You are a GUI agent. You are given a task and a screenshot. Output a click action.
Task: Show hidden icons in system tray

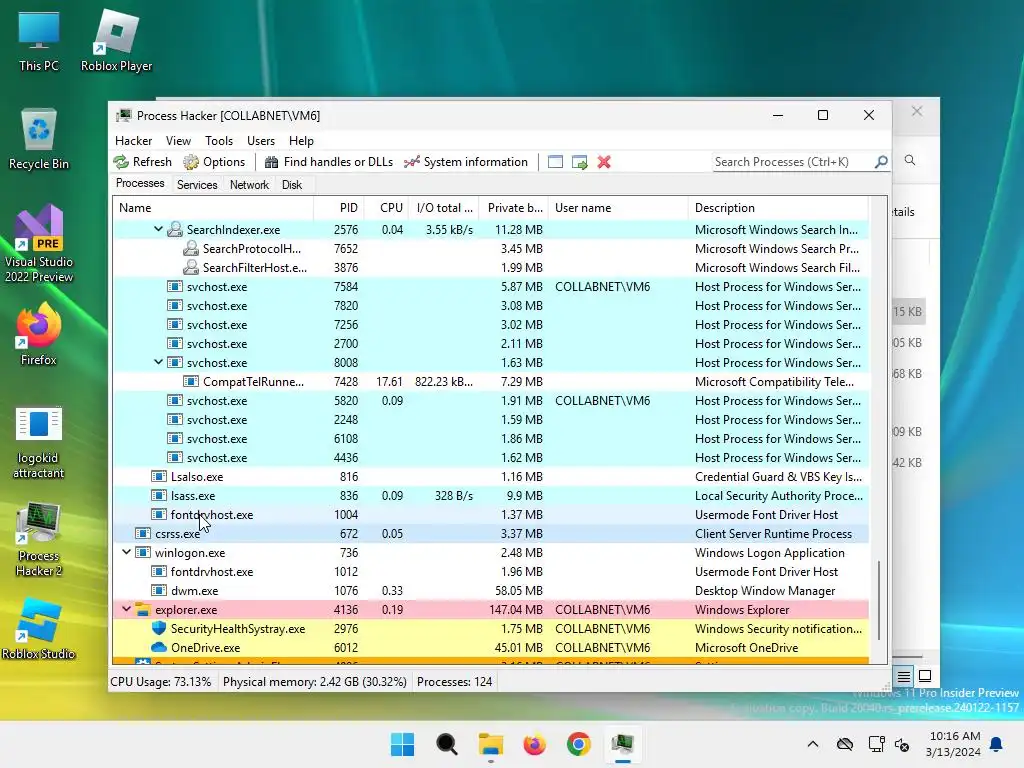pyautogui.click(x=812, y=744)
